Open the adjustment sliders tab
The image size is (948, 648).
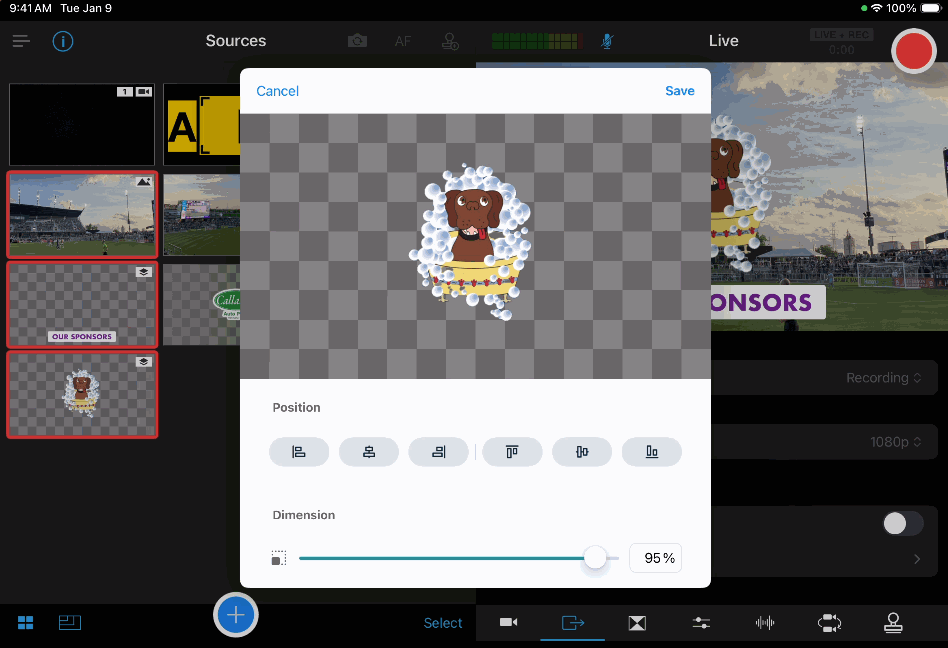pyautogui.click(x=701, y=623)
